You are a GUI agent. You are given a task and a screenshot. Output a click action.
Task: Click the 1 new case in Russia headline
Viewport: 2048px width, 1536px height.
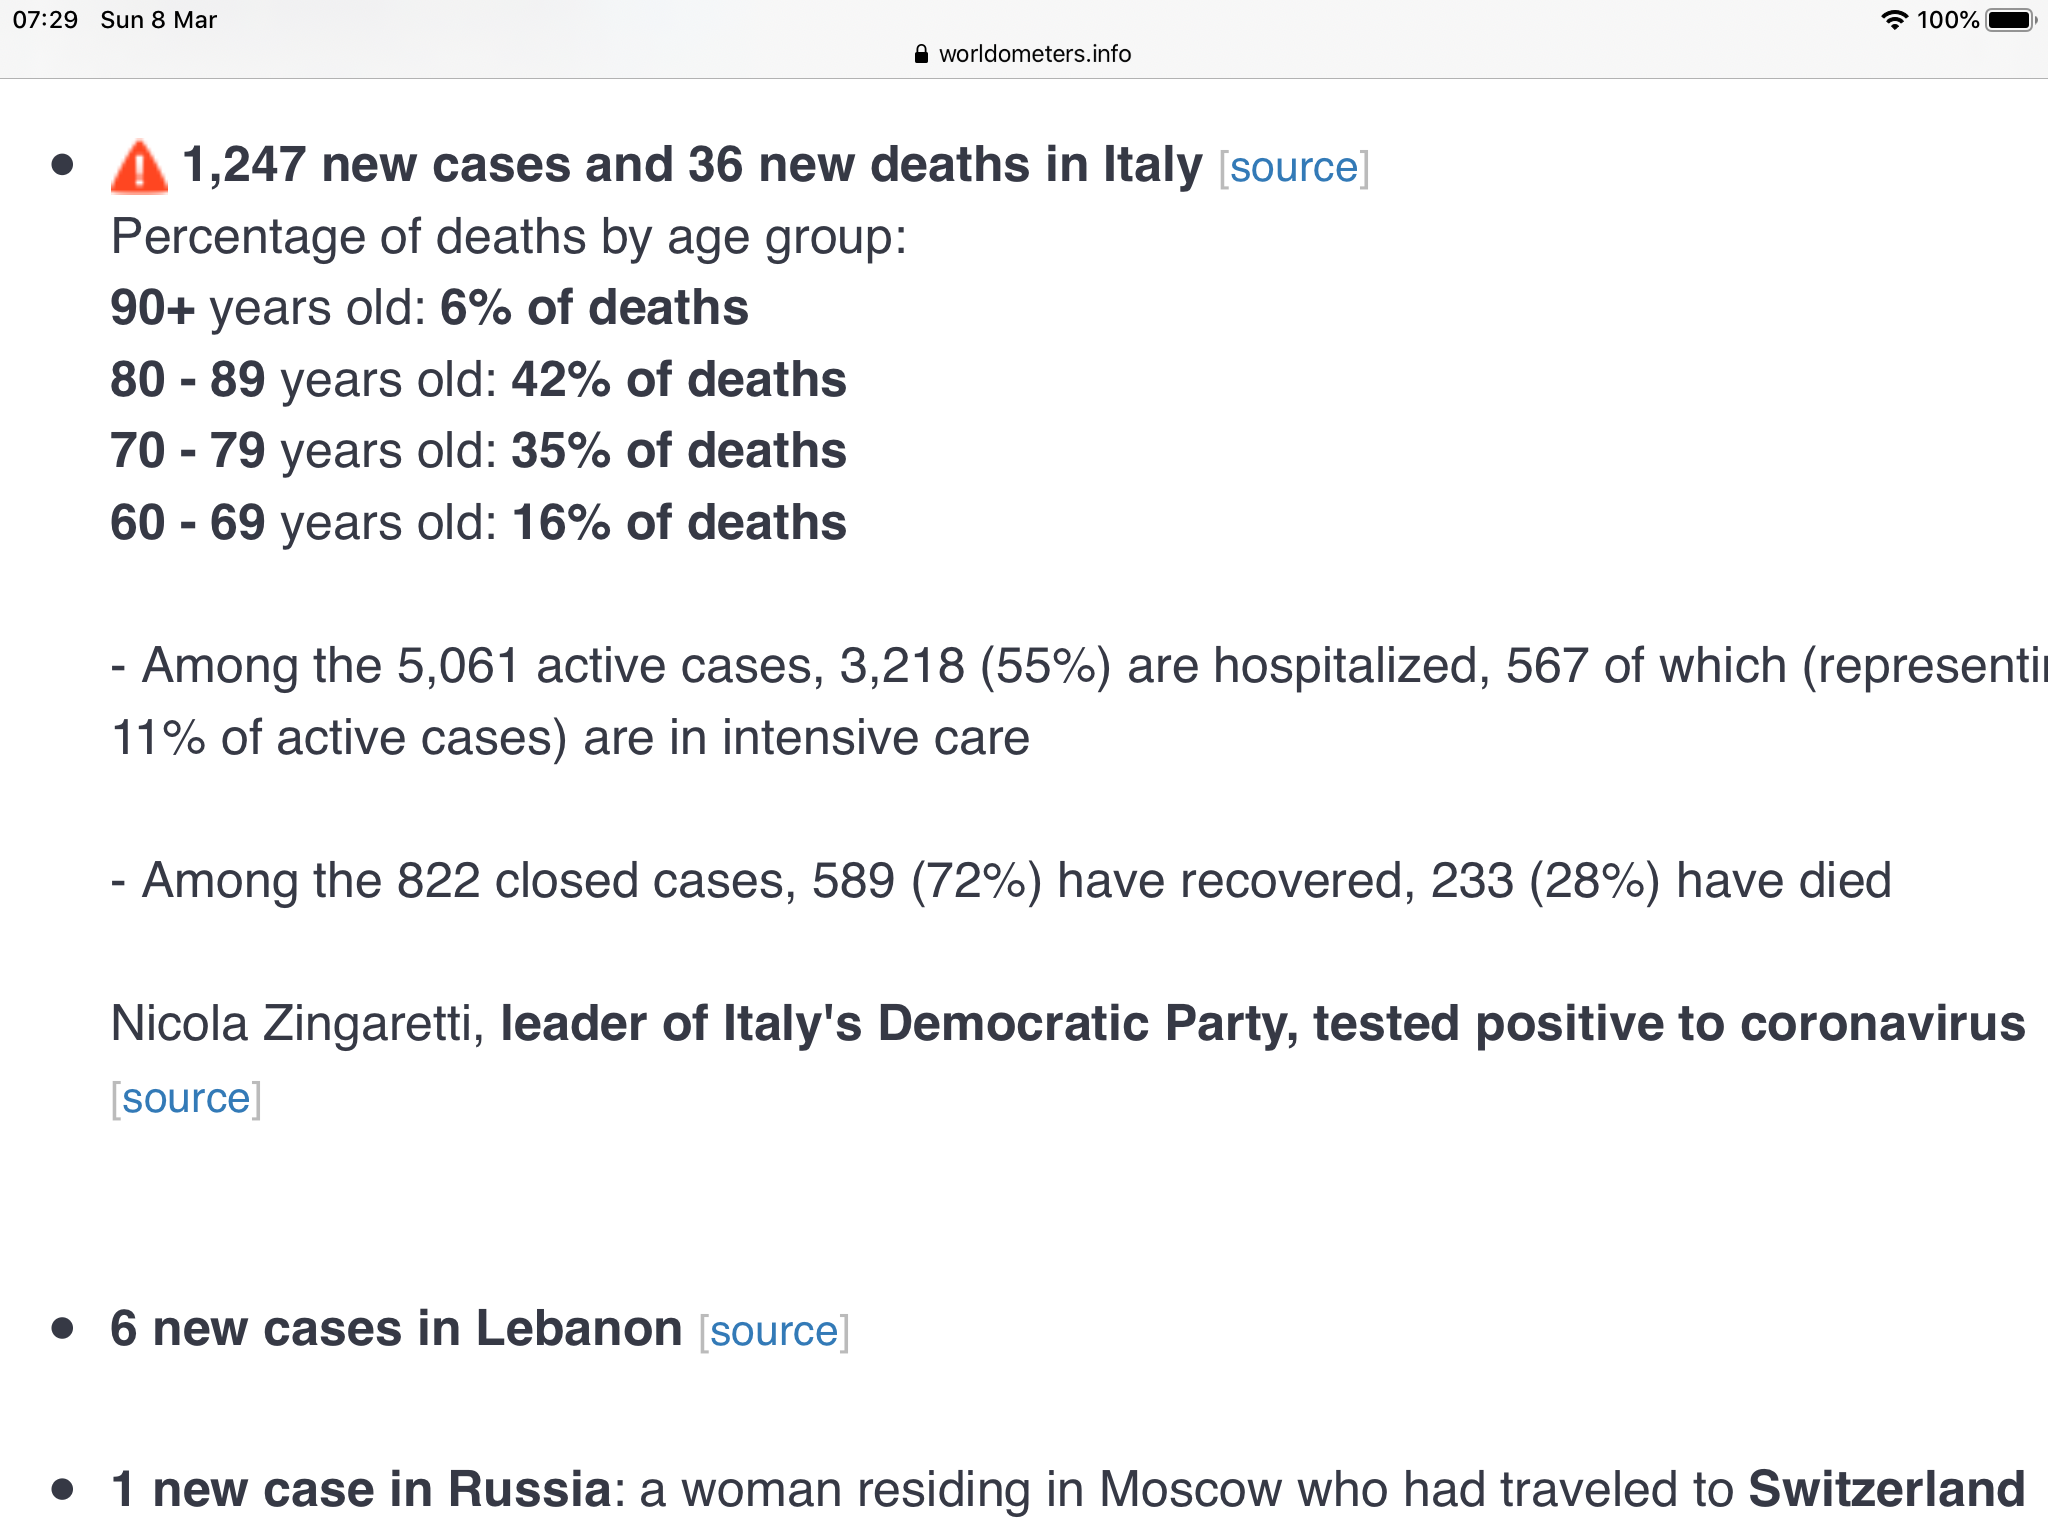pos(361,1489)
